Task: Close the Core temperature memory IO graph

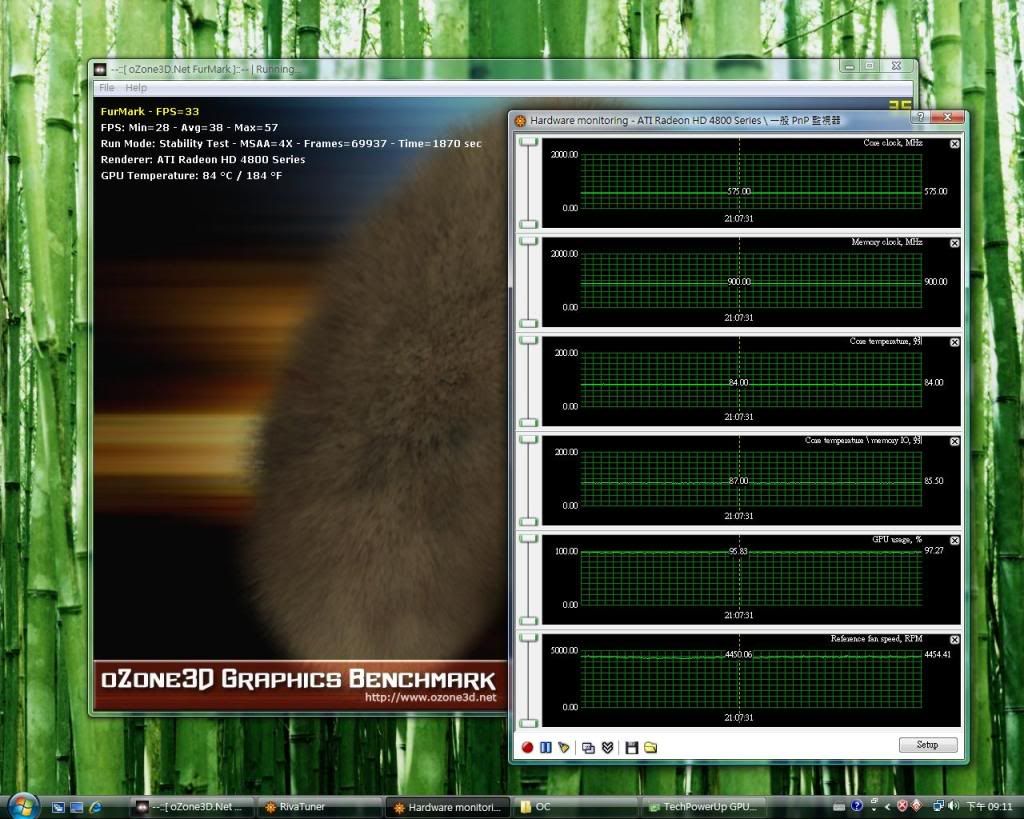Action: pos(955,442)
